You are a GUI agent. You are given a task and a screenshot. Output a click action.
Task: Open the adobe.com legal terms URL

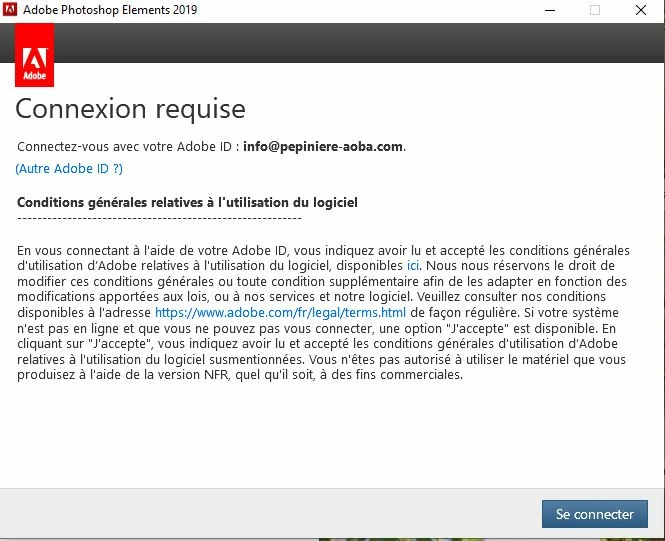[x=280, y=312]
